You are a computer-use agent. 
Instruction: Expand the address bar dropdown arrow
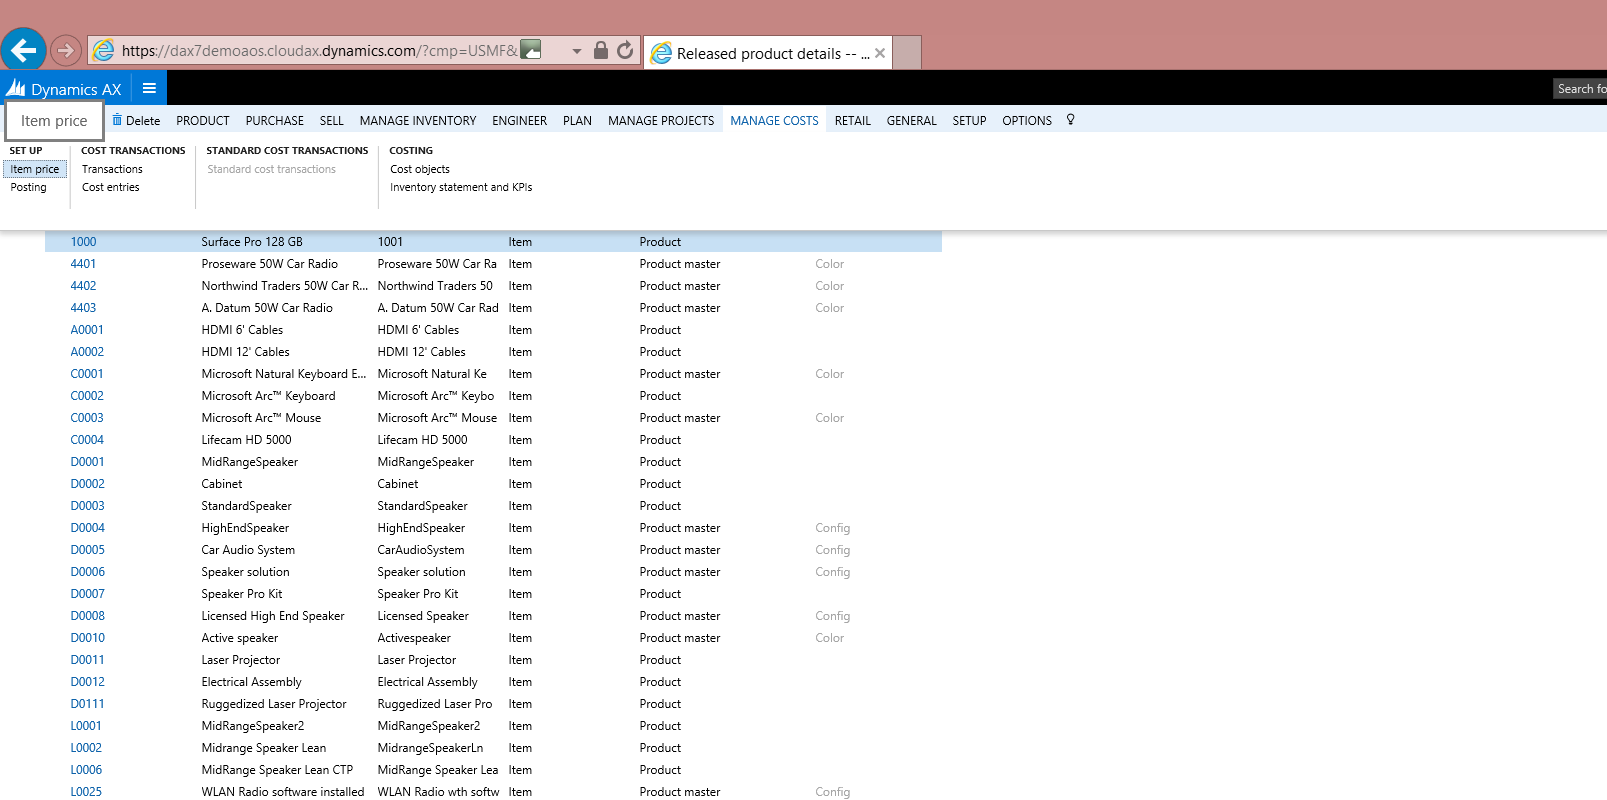tap(577, 51)
